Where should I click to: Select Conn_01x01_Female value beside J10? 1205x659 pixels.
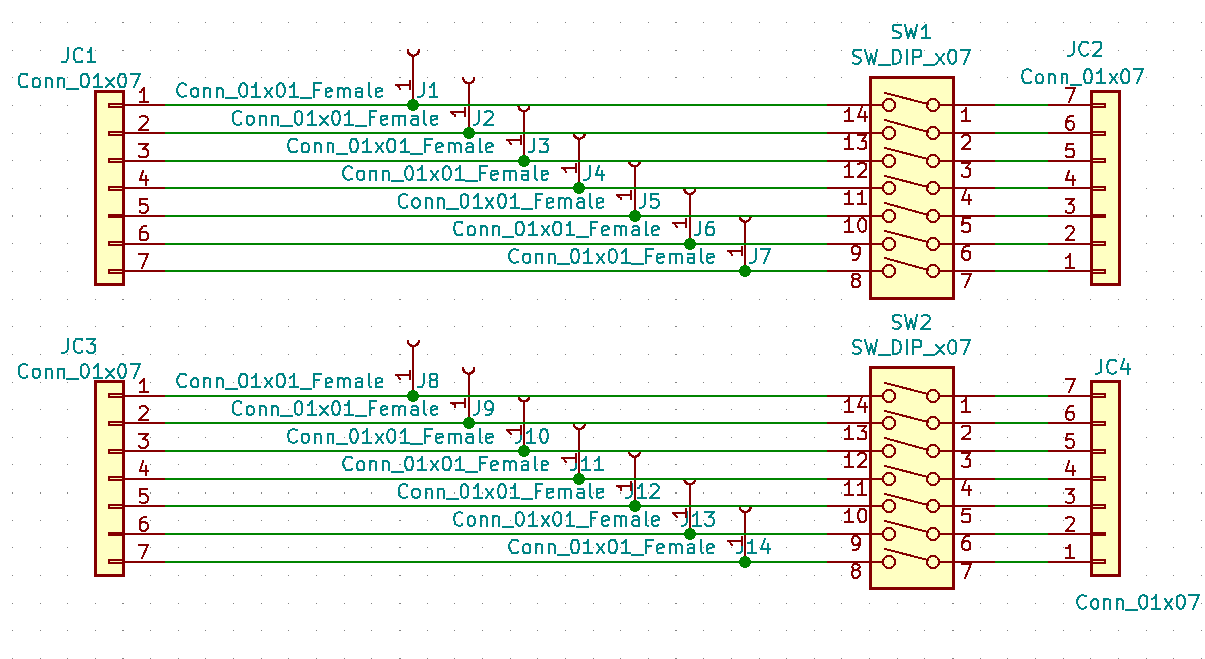(x=391, y=436)
